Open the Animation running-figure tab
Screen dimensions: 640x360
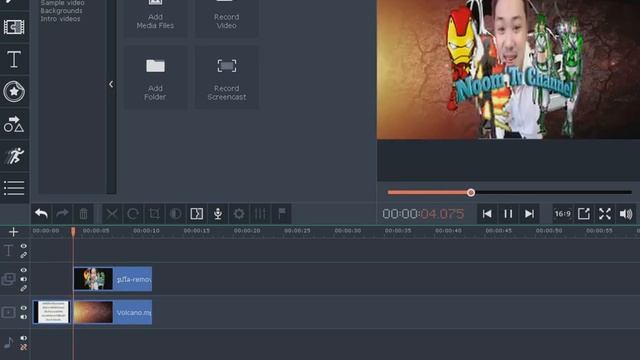pos(14,156)
